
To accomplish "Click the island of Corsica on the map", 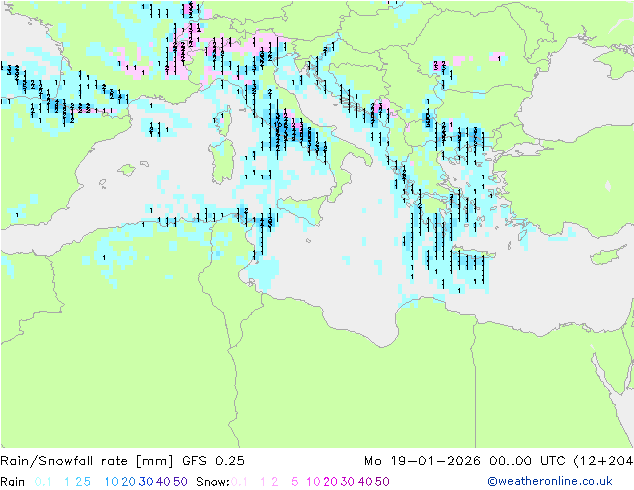I will 225,120.
